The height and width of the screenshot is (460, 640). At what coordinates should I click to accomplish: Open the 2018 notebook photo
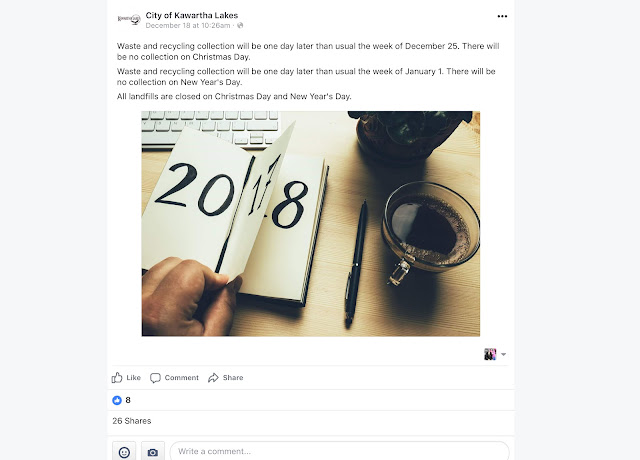point(311,224)
